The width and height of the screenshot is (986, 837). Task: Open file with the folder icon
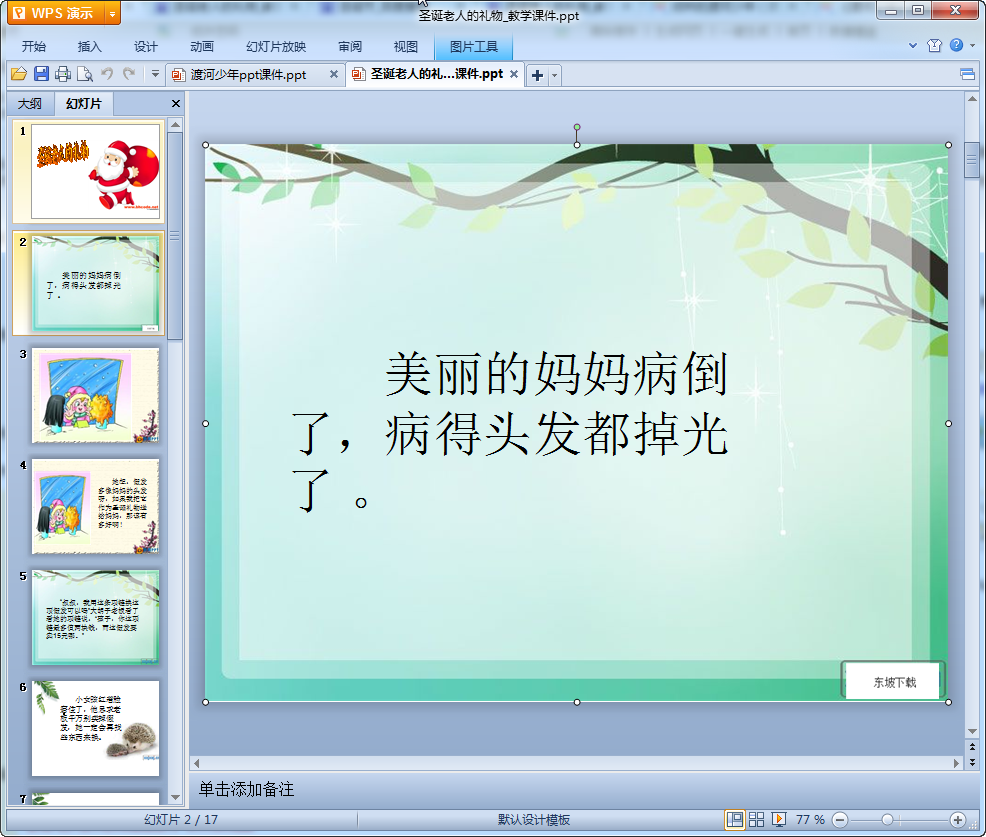point(19,74)
